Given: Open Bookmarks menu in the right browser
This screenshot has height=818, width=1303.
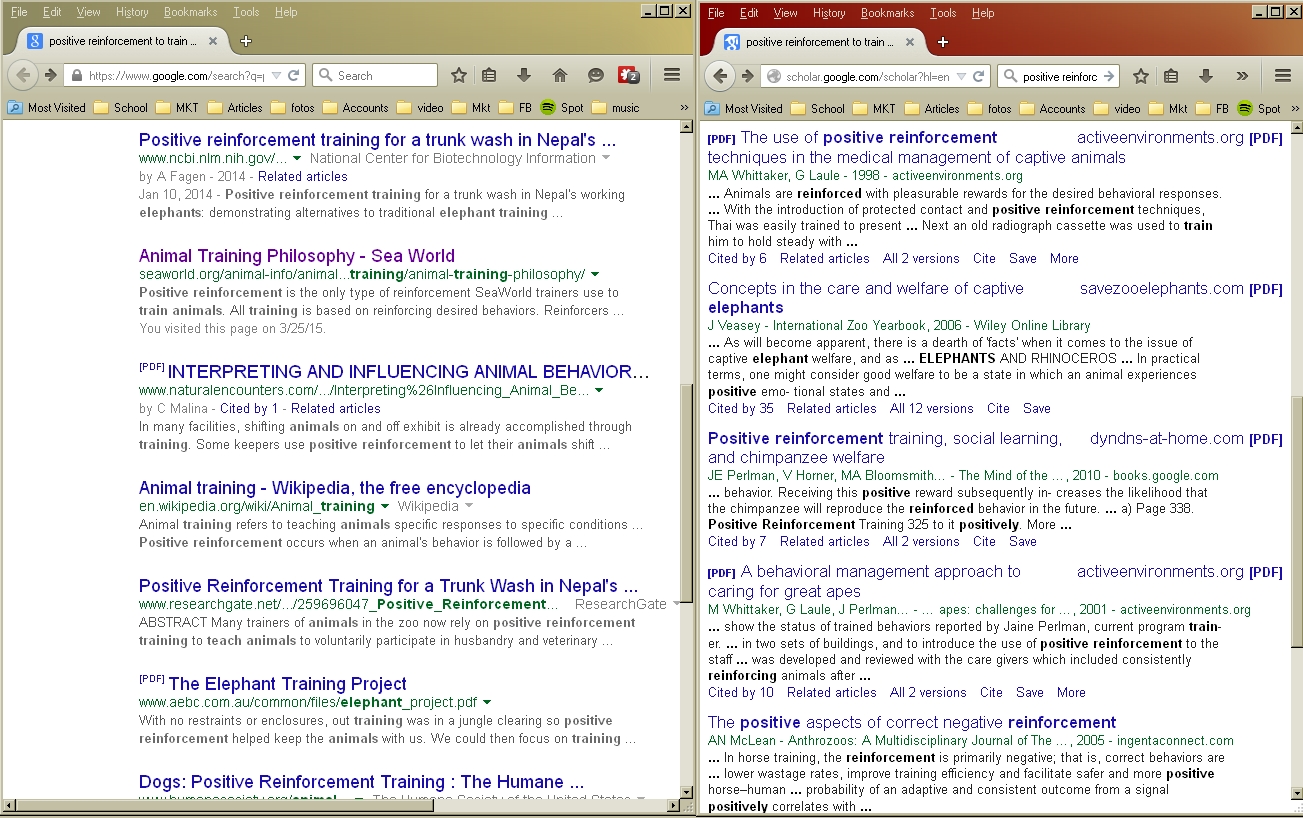Looking at the screenshot, I should pos(887,13).
